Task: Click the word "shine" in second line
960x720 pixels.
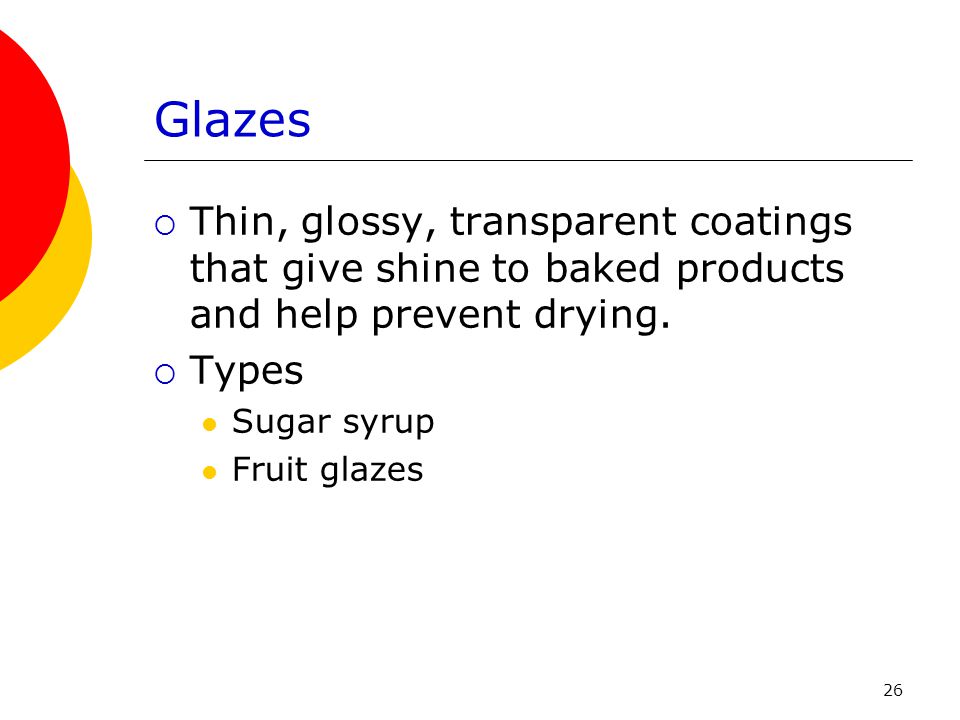Action: click(x=428, y=268)
